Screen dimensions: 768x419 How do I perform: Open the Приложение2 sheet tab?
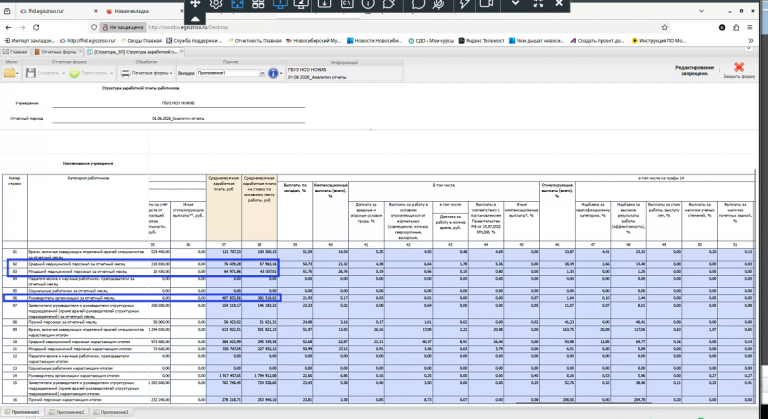(66, 412)
